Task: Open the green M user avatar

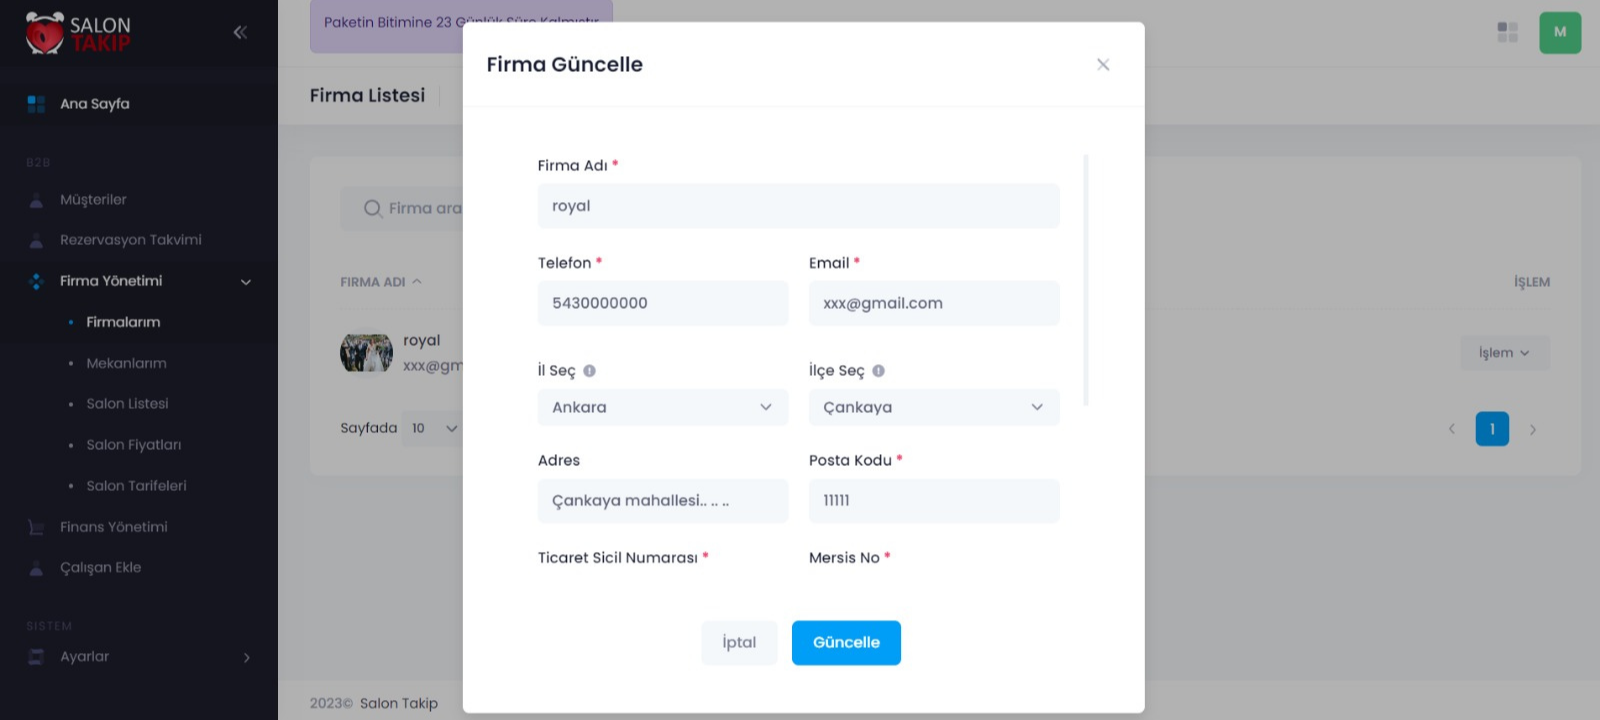Action: pyautogui.click(x=1560, y=32)
